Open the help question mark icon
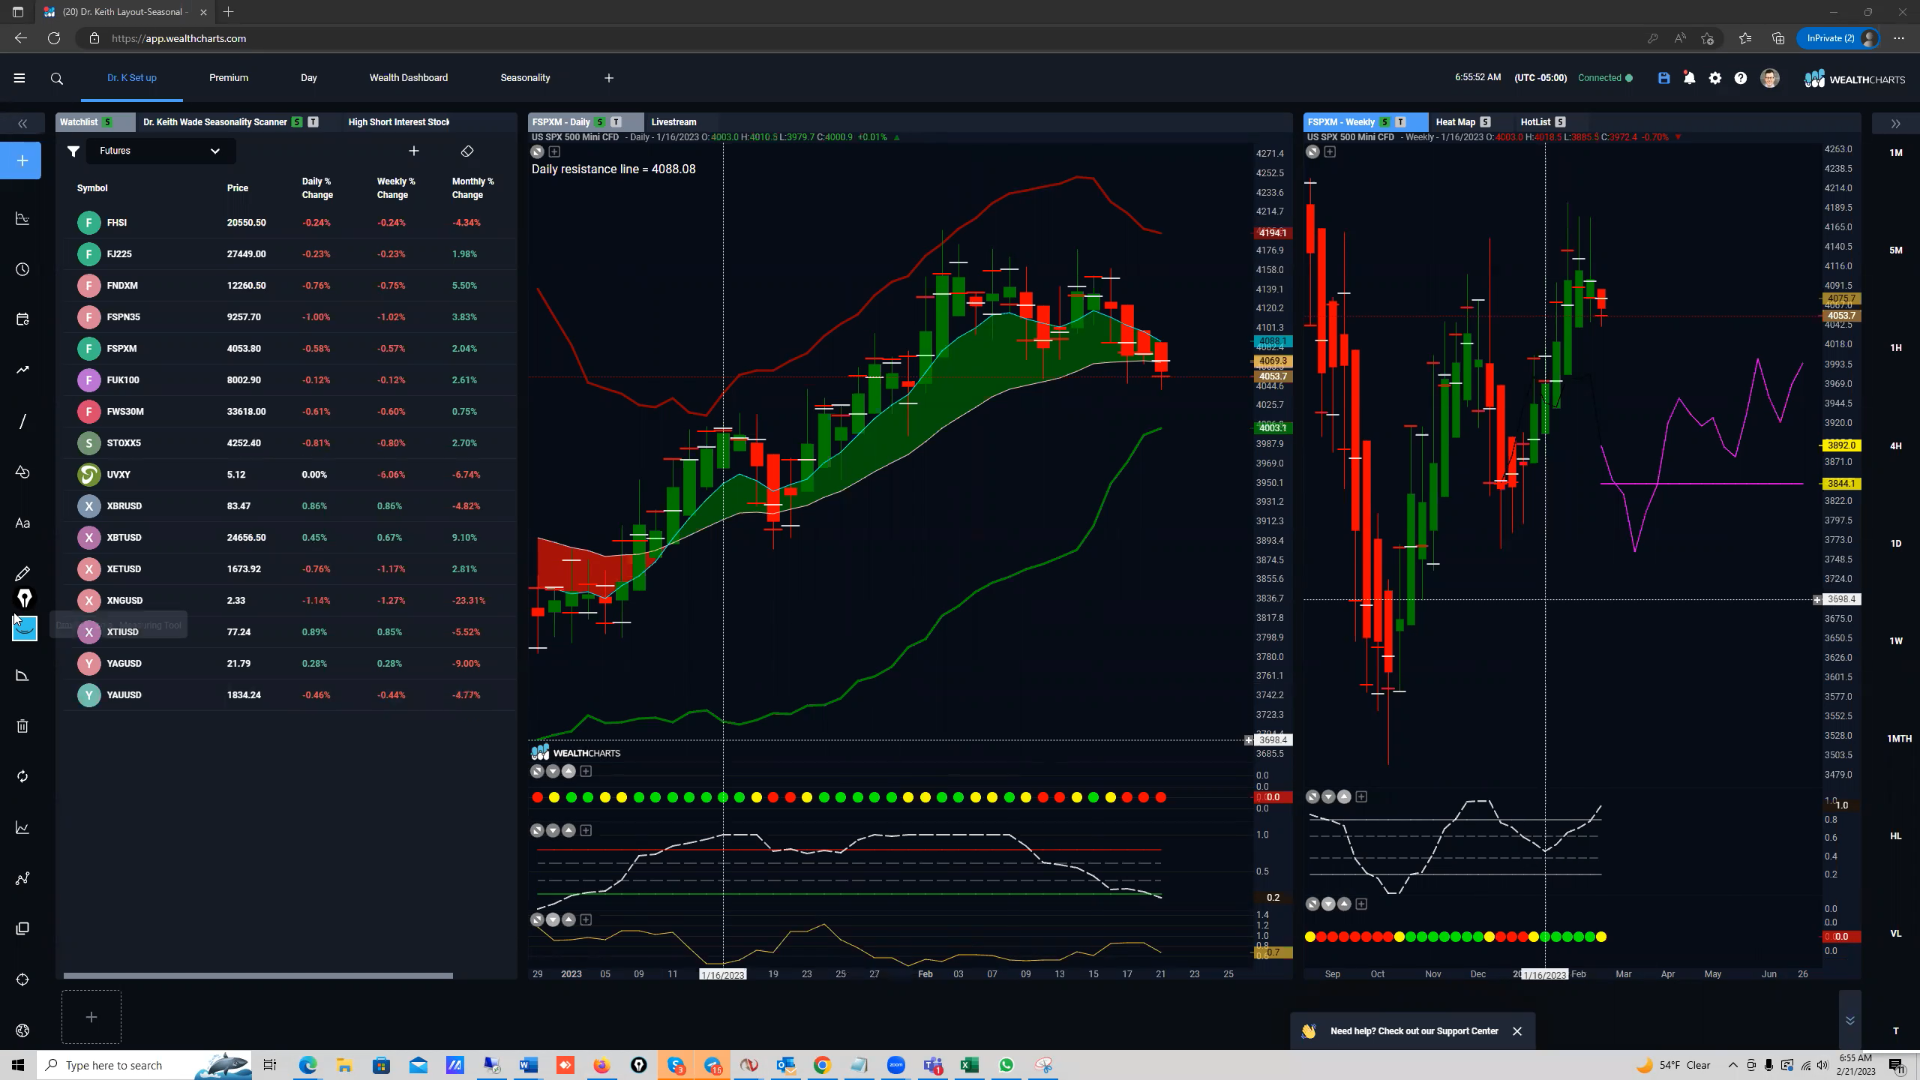 coord(1741,78)
